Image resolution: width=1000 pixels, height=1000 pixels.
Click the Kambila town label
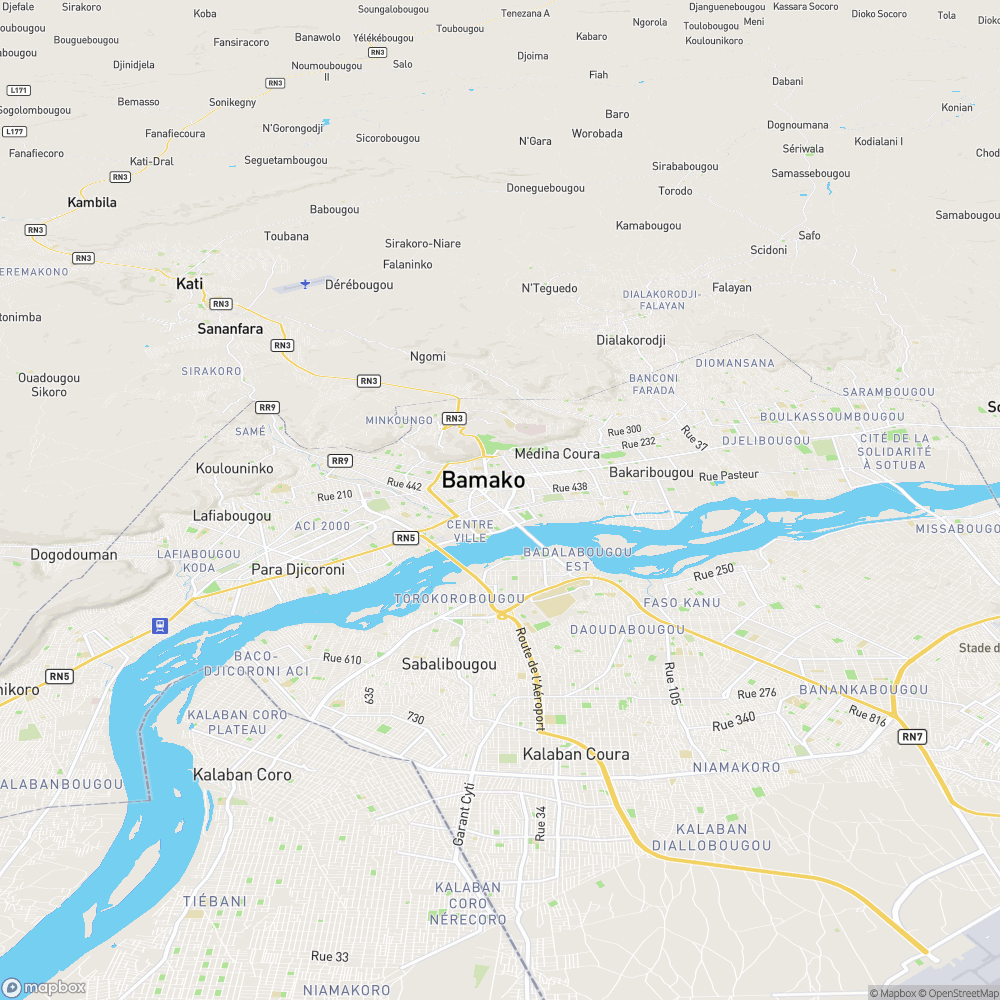coord(92,202)
